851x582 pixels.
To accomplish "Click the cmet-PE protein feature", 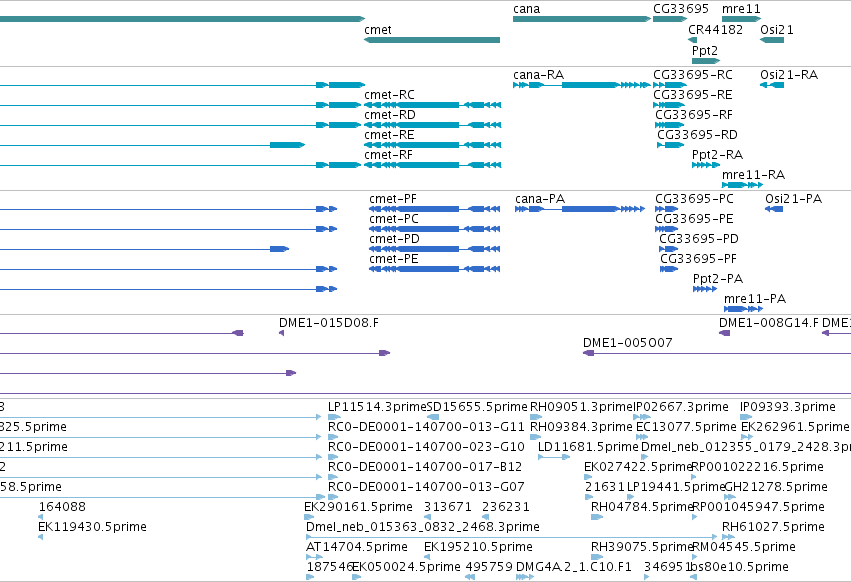I will (435, 269).
